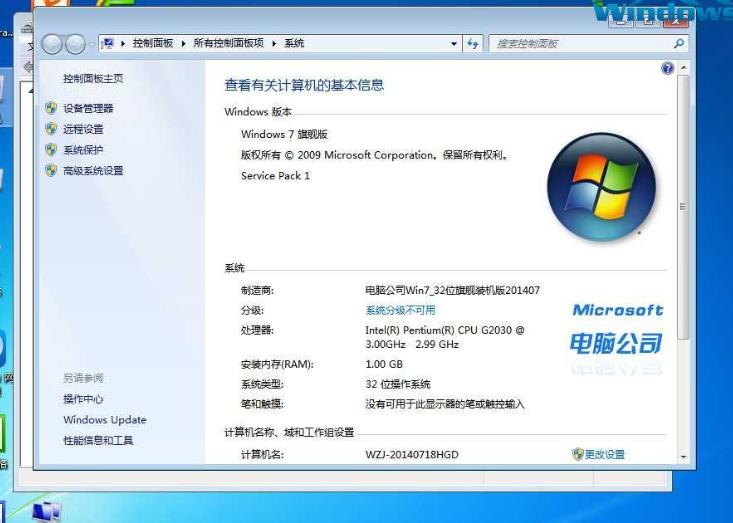Open 远程设置 link
This screenshot has width=733, height=523.
click(83, 129)
